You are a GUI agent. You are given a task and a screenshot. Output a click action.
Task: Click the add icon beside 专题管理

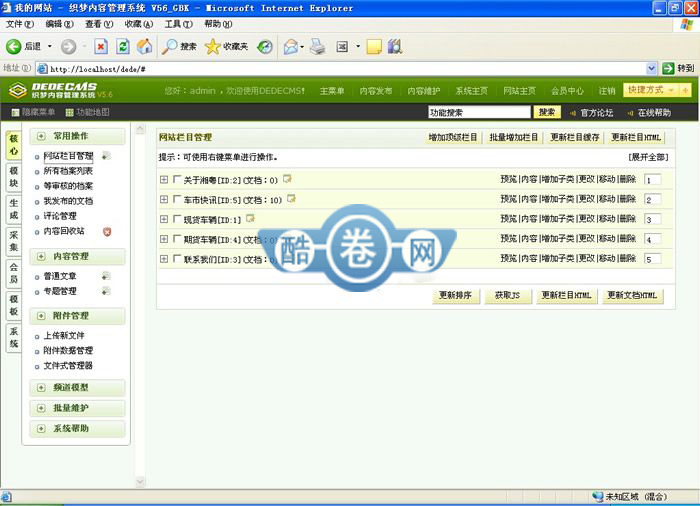tap(106, 291)
